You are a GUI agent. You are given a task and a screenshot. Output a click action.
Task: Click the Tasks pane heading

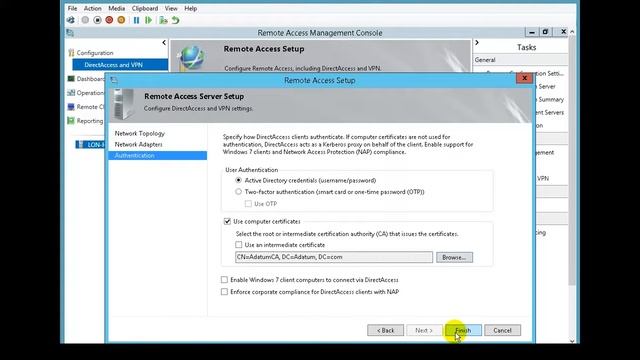[527, 47]
